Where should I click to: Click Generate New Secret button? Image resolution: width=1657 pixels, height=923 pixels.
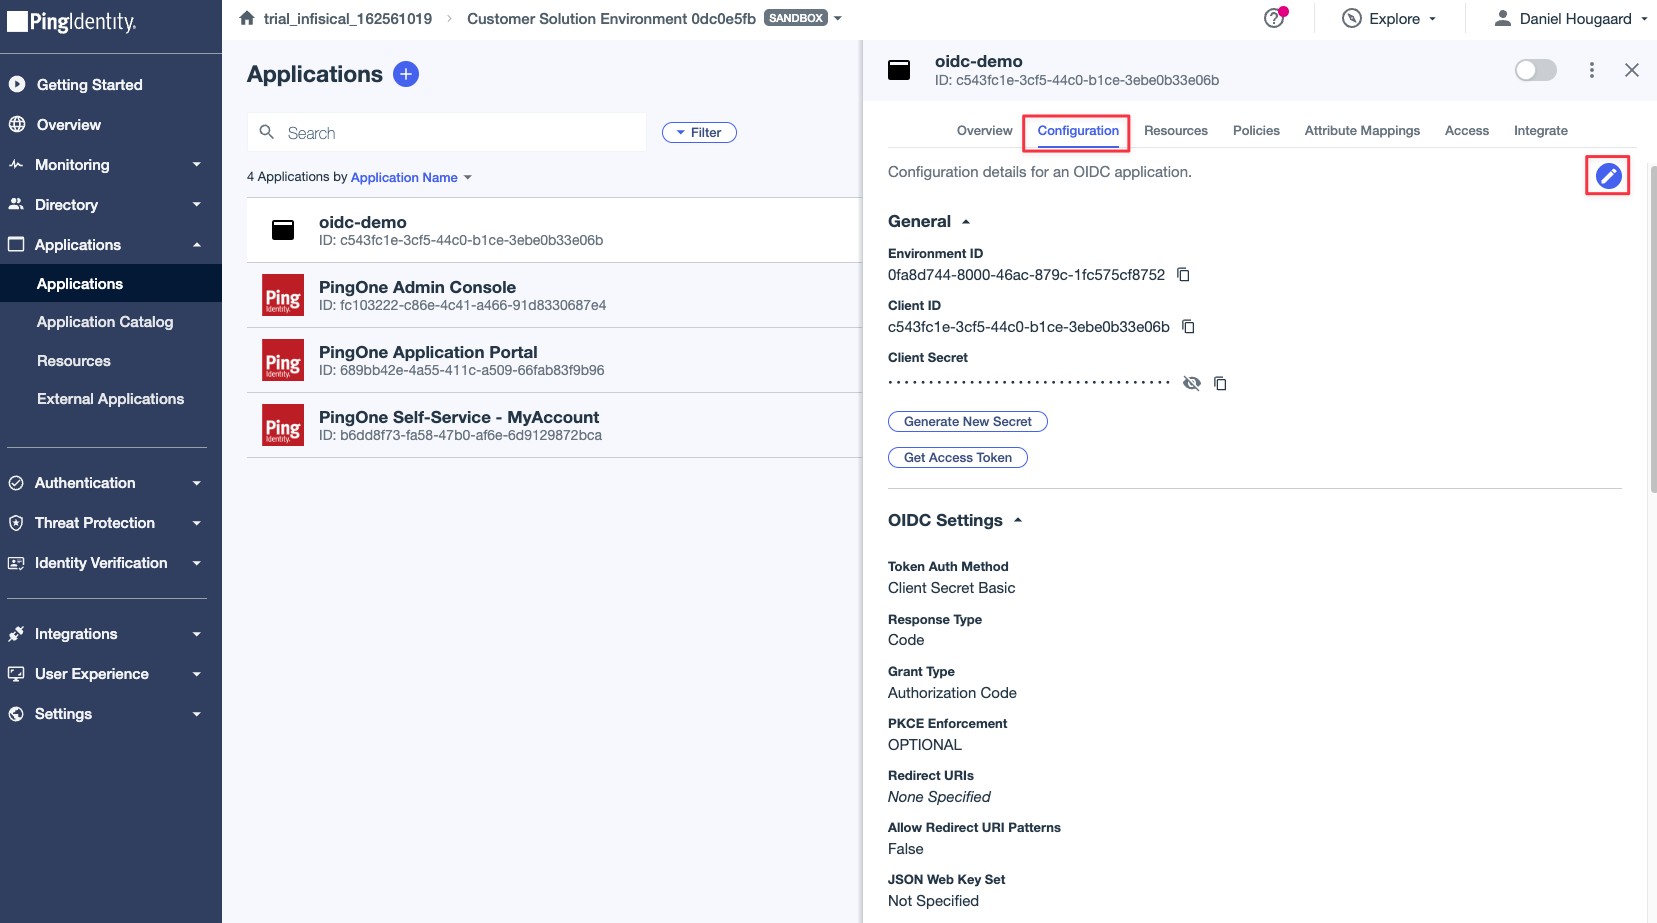[968, 422]
